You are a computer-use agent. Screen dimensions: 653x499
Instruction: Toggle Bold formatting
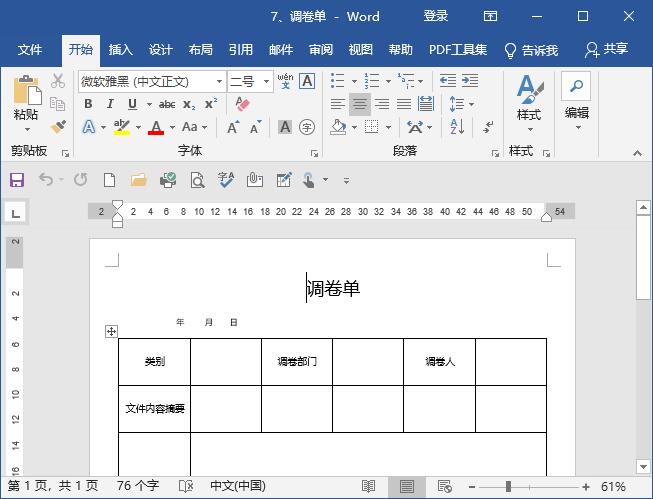pos(88,104)
